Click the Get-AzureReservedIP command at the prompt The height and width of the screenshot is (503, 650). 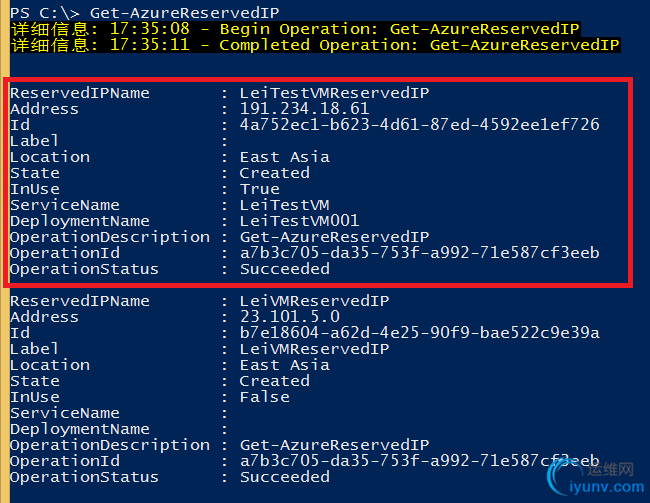[184, 13]
